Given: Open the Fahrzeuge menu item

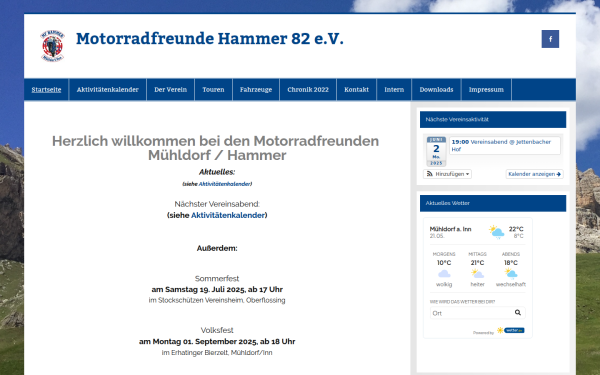Looking at the screenshot, I should tap(256, 90).
